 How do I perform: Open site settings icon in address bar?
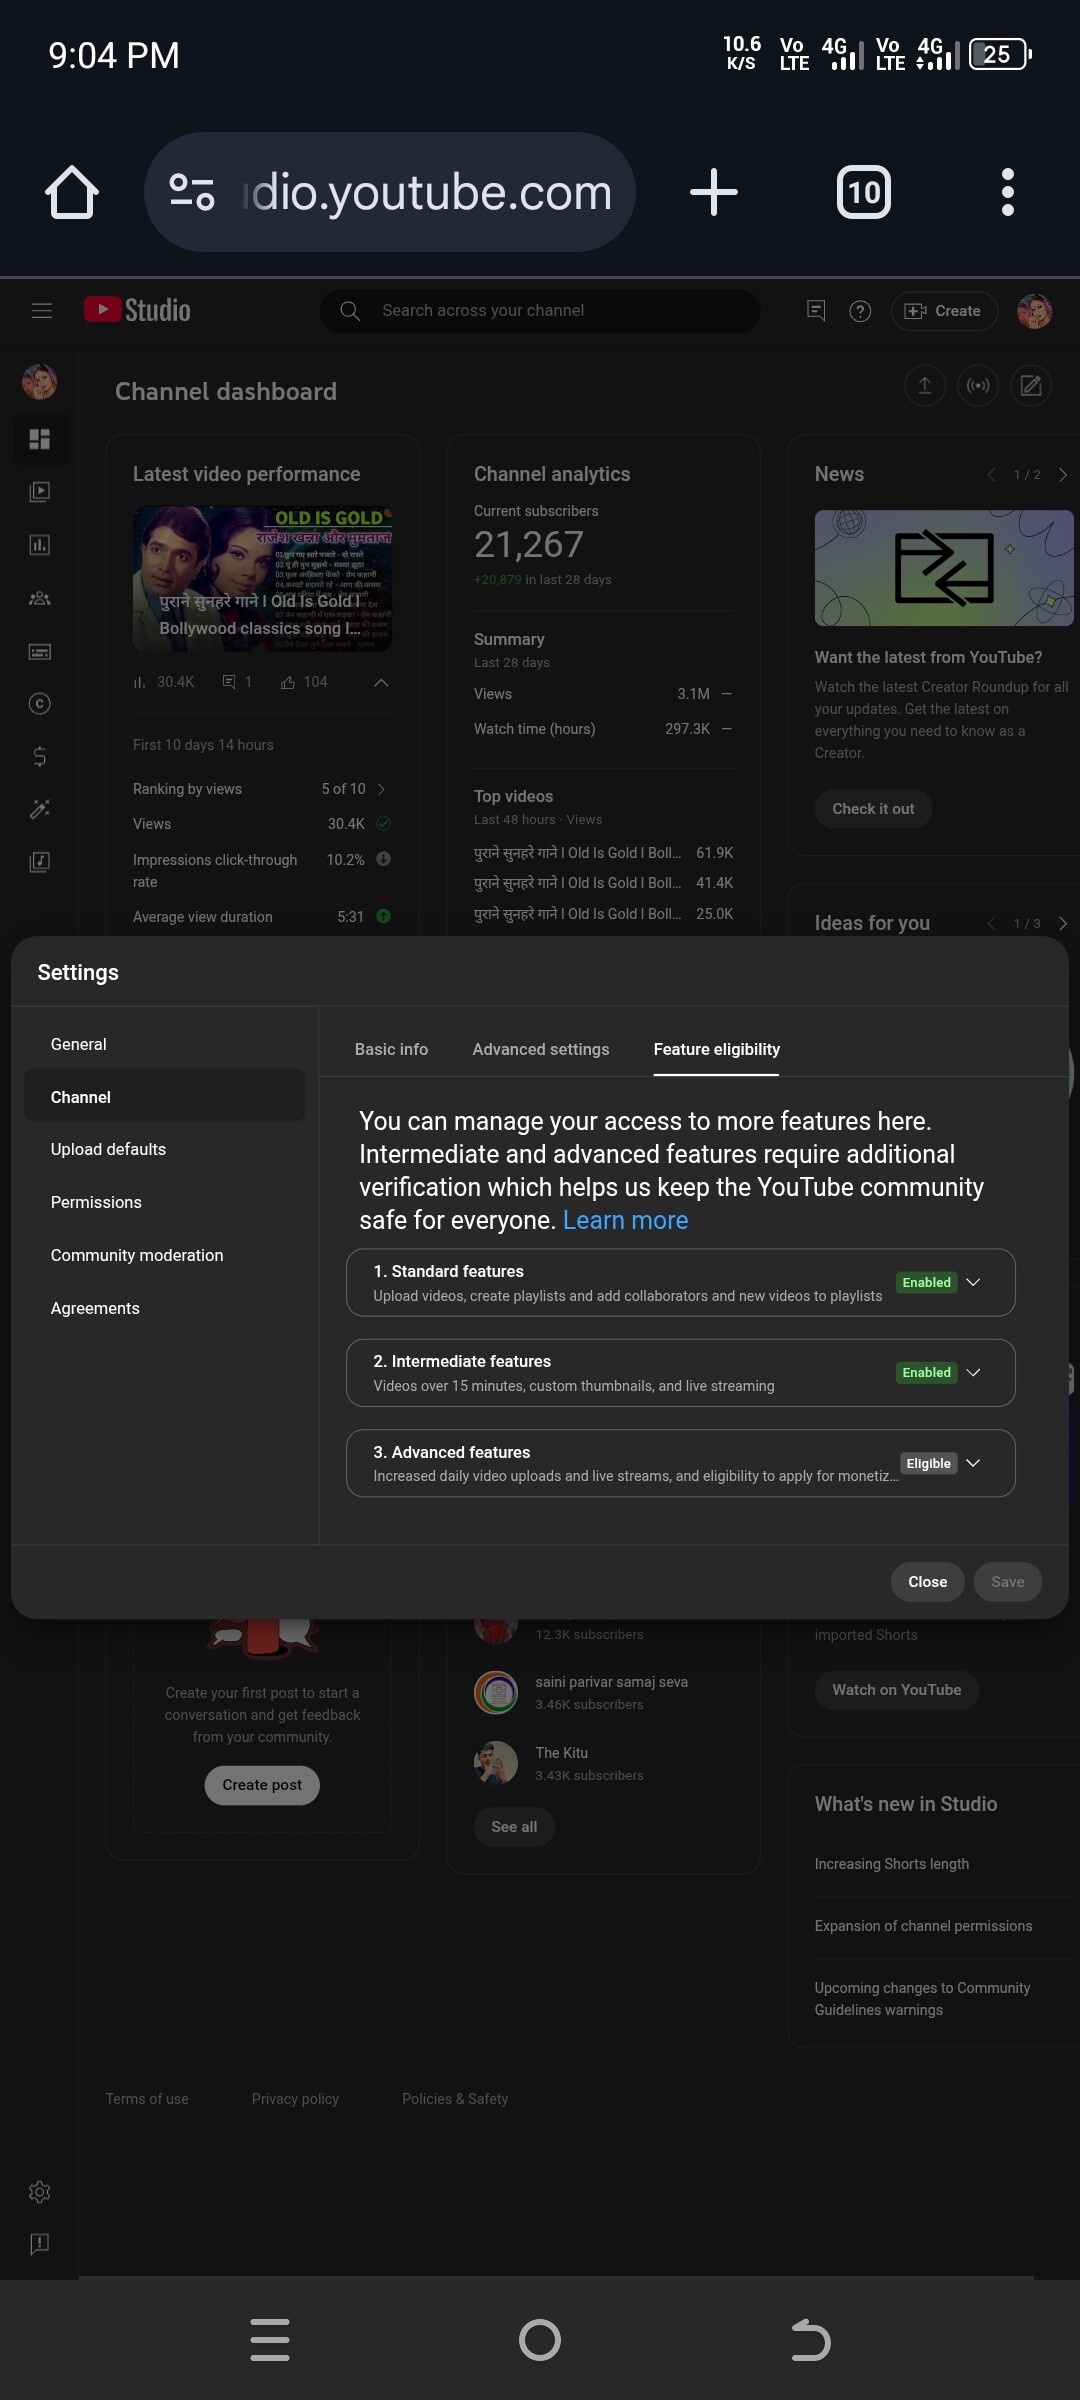tap(192, 192)
